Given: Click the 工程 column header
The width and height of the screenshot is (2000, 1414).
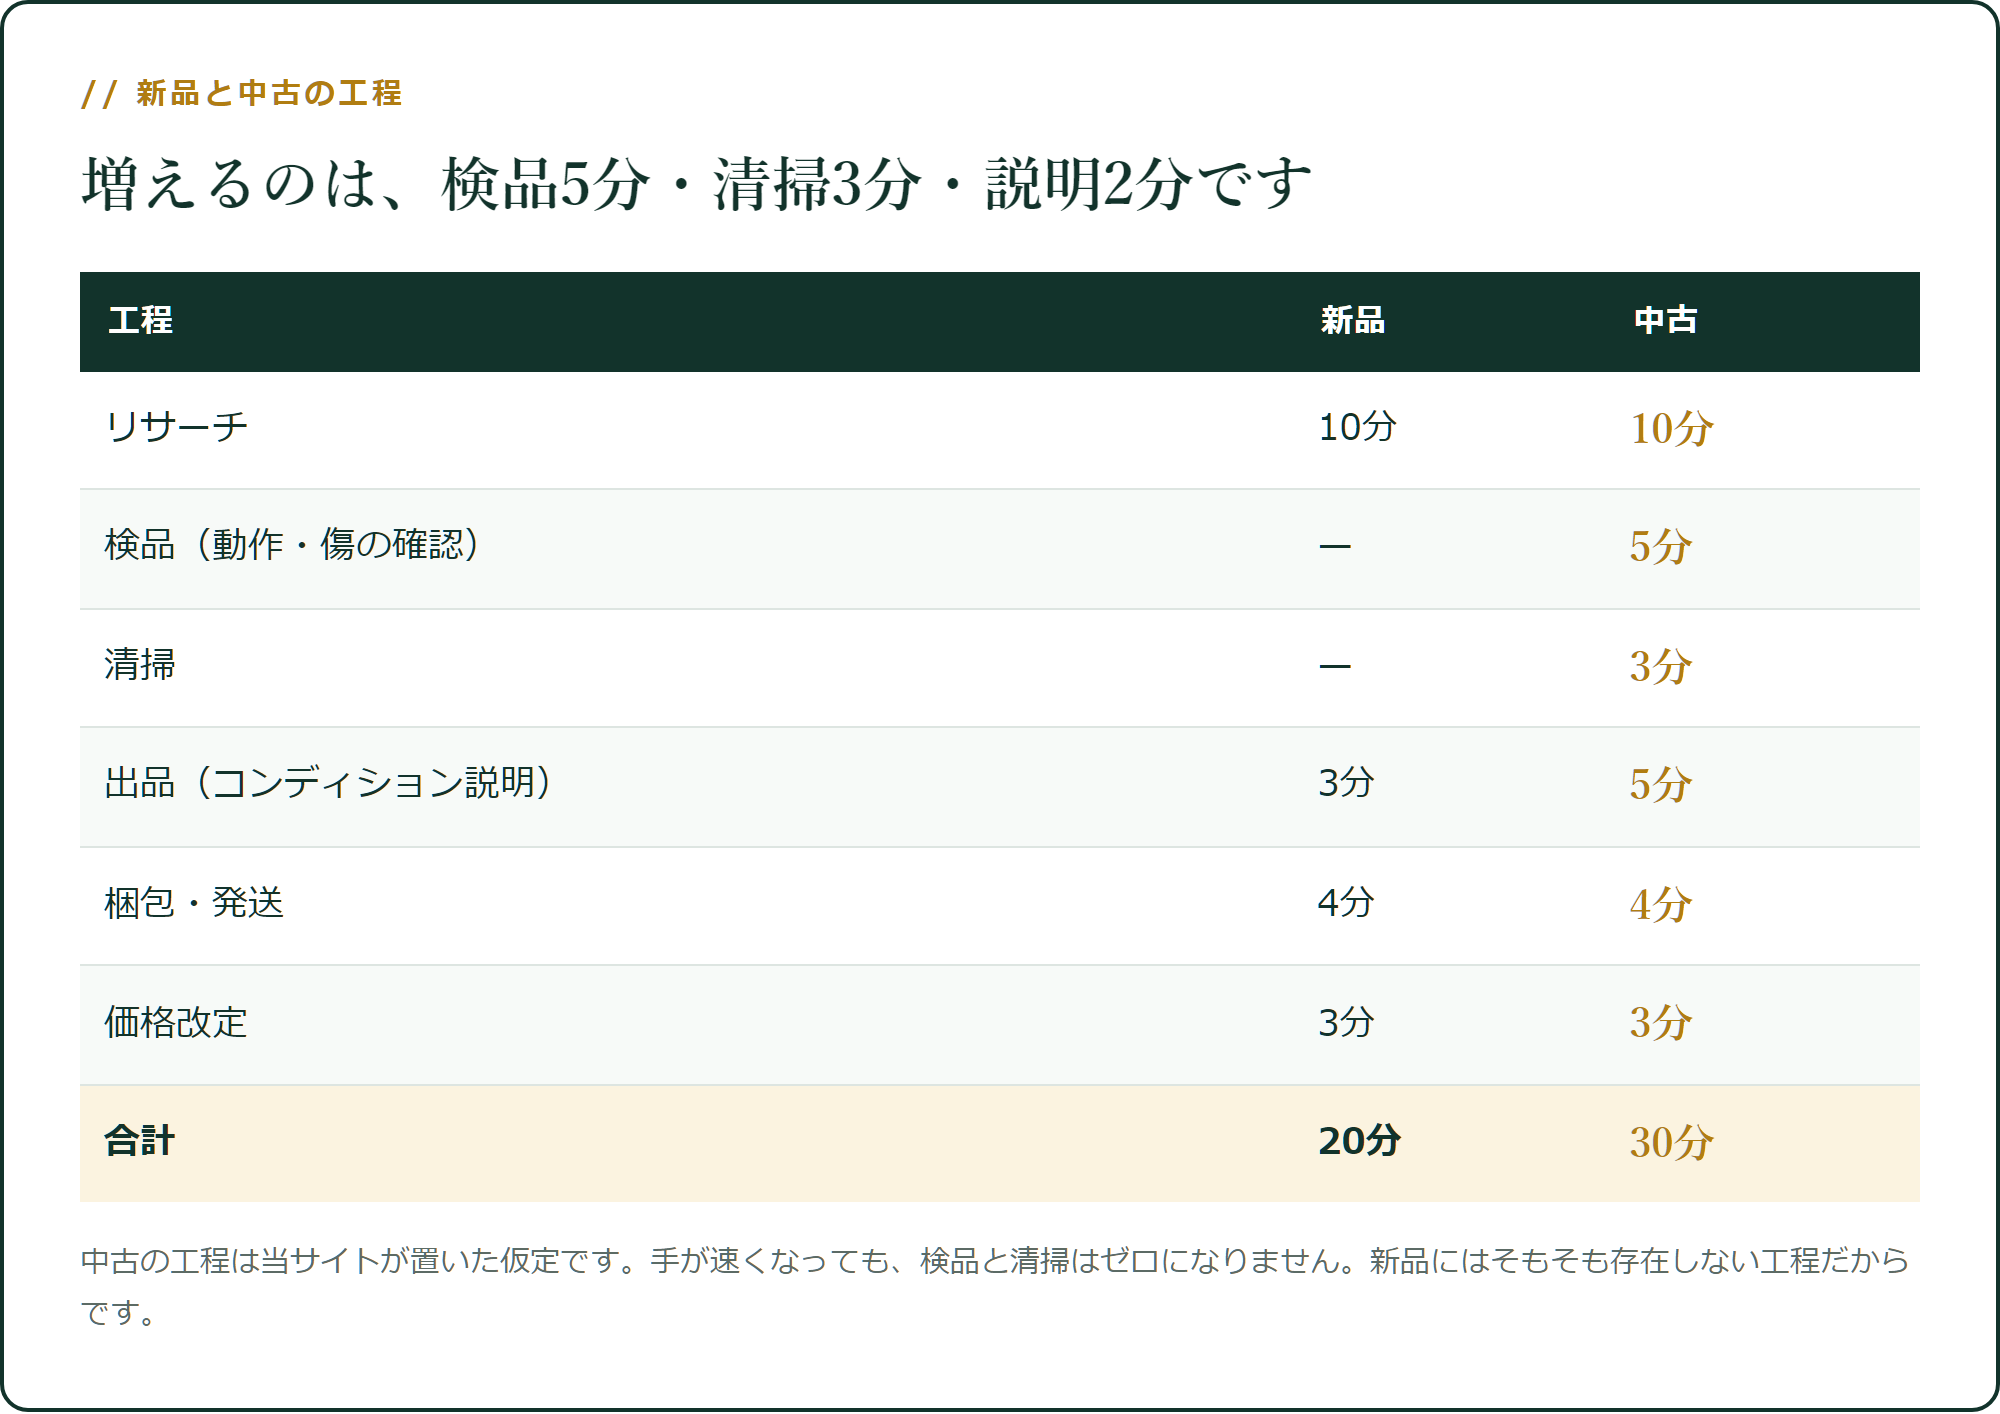Looking at the screenshot, I should tap(140, 320).
